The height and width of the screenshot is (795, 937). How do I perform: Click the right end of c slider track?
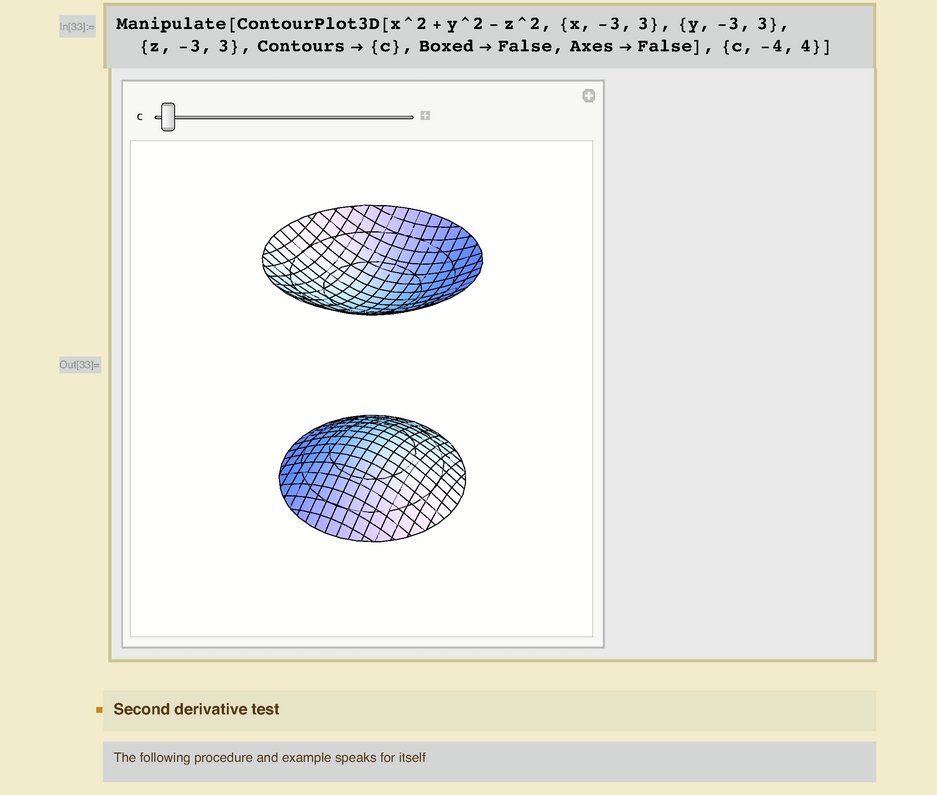pos(410,117)
